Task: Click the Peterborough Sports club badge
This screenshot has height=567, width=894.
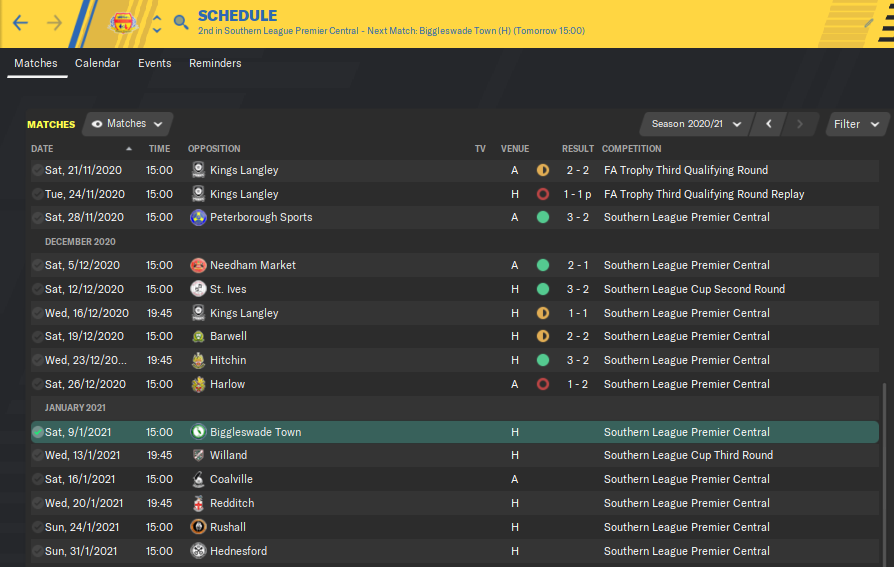Action: 198,217
